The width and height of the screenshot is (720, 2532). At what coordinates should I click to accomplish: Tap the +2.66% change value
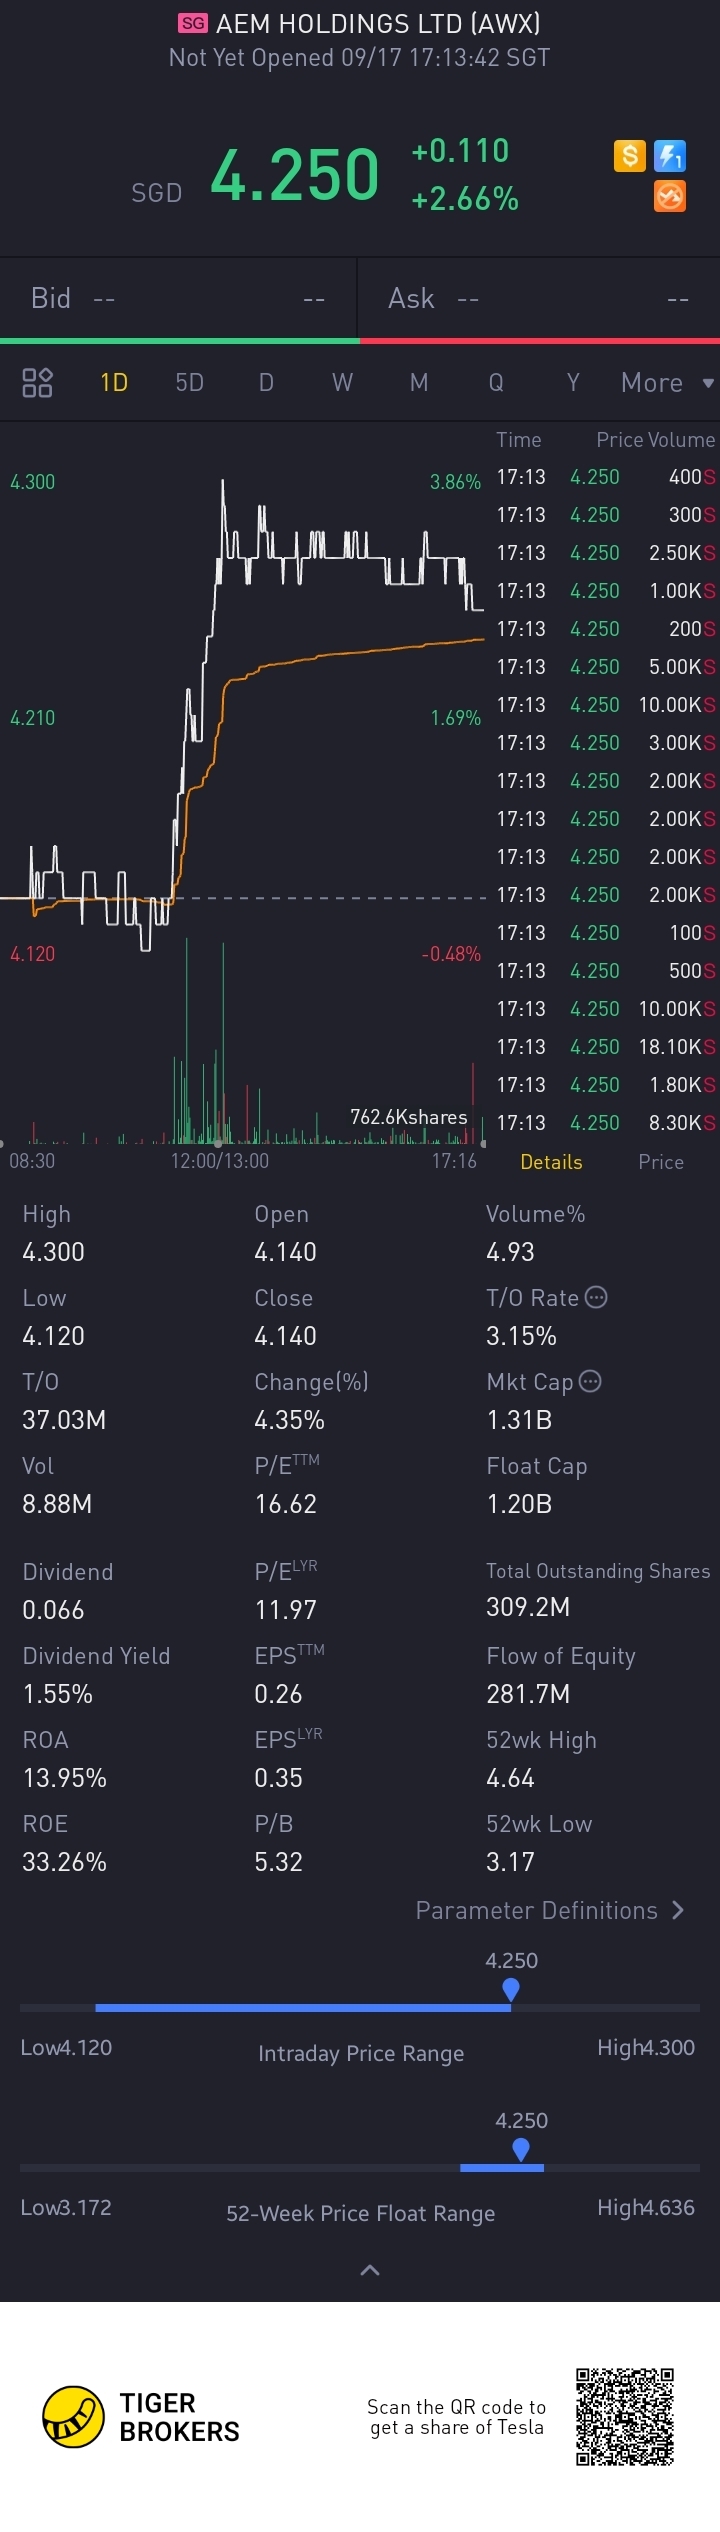[x=465, y=199]
